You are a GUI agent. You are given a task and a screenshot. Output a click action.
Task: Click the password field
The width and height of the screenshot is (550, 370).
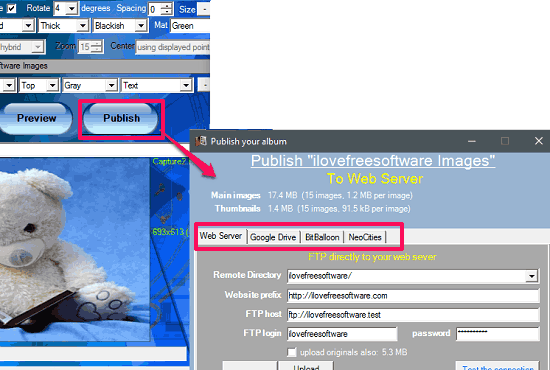(497, 334)
